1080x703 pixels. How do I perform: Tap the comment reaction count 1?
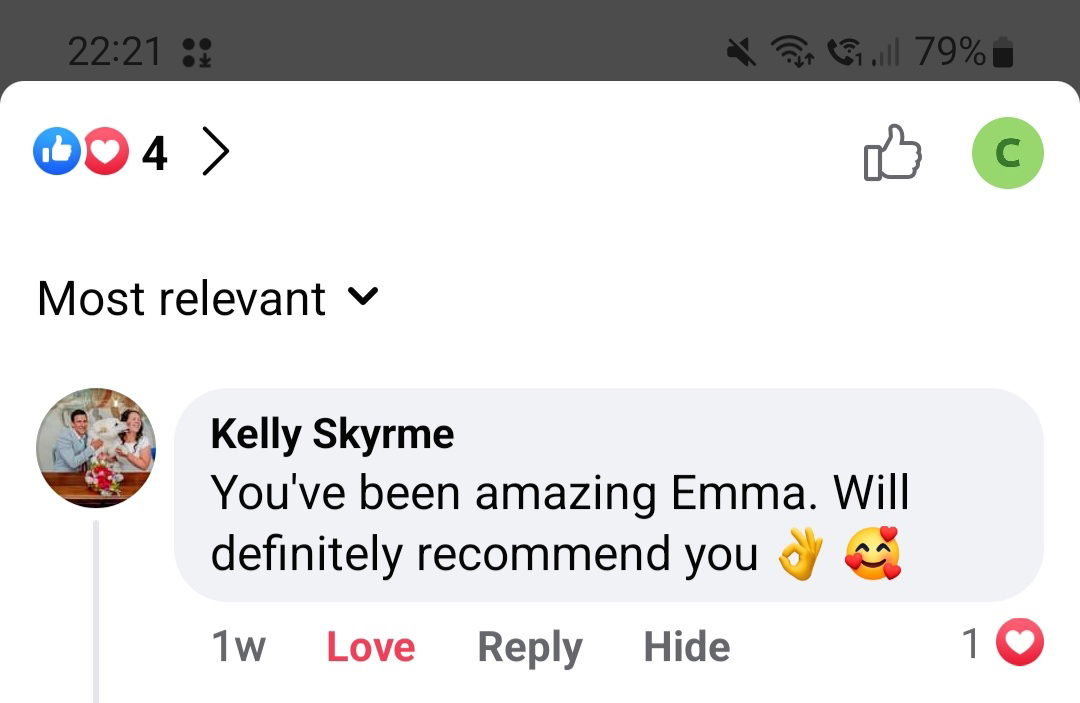tap(970, 644)
